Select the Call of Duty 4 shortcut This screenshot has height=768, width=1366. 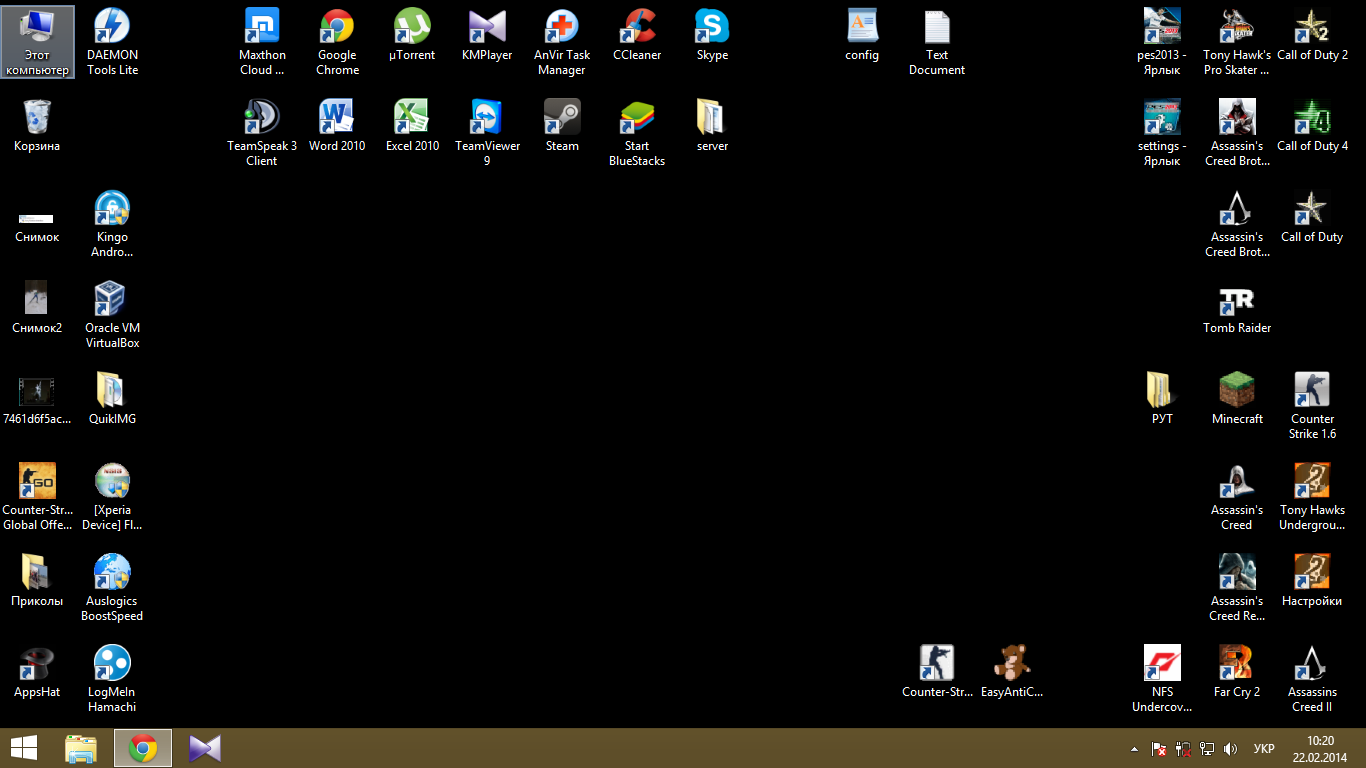coord(1312,126)
